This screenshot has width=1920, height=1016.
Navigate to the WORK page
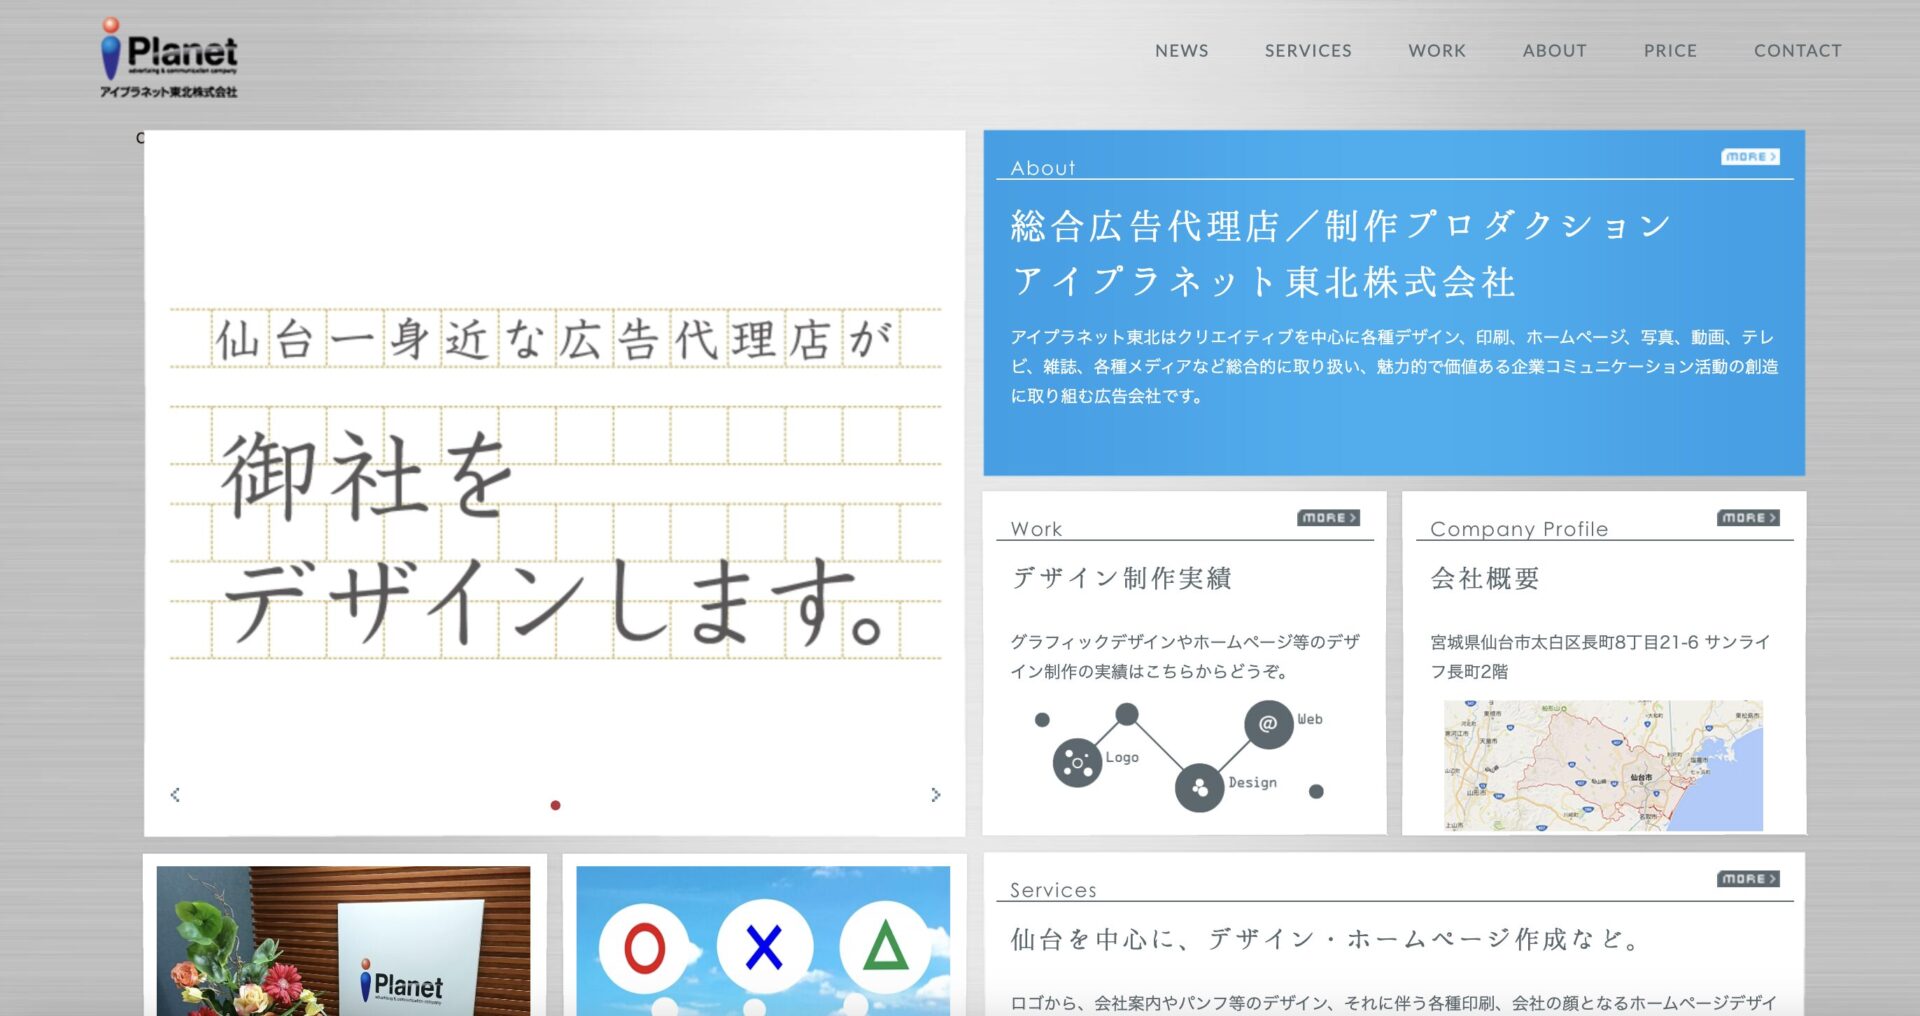point(1436,51)
